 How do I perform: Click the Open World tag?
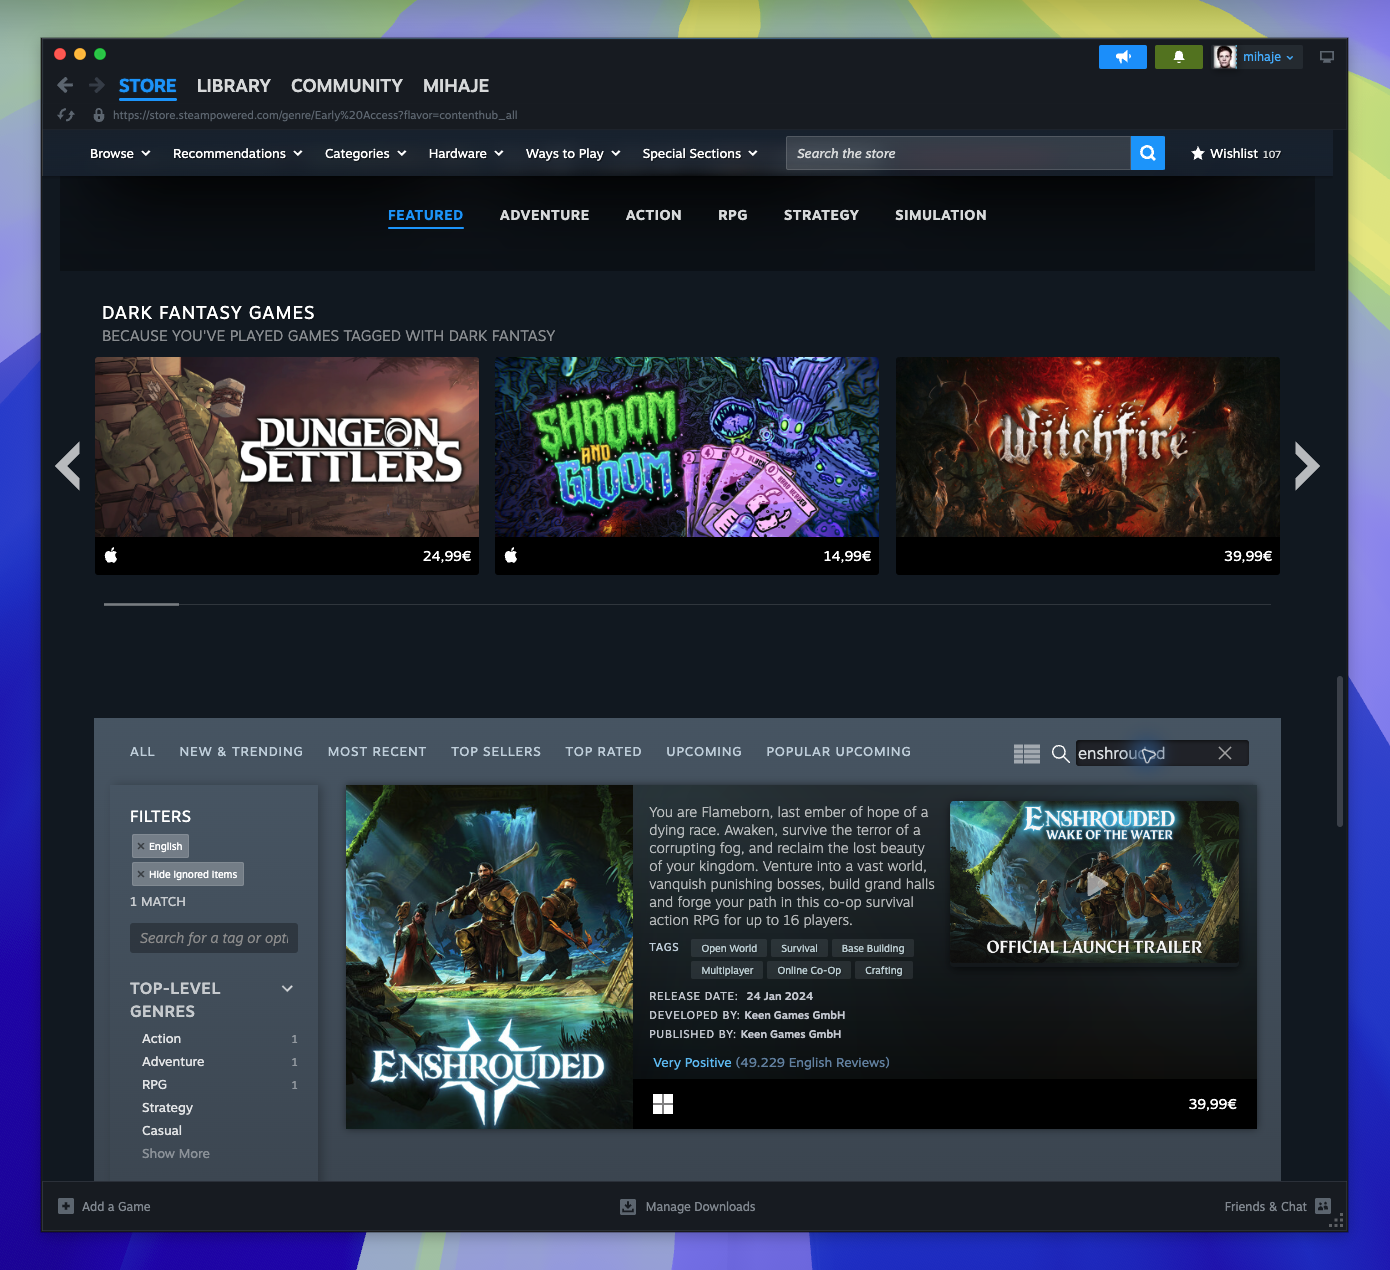[x=729, y=948]
